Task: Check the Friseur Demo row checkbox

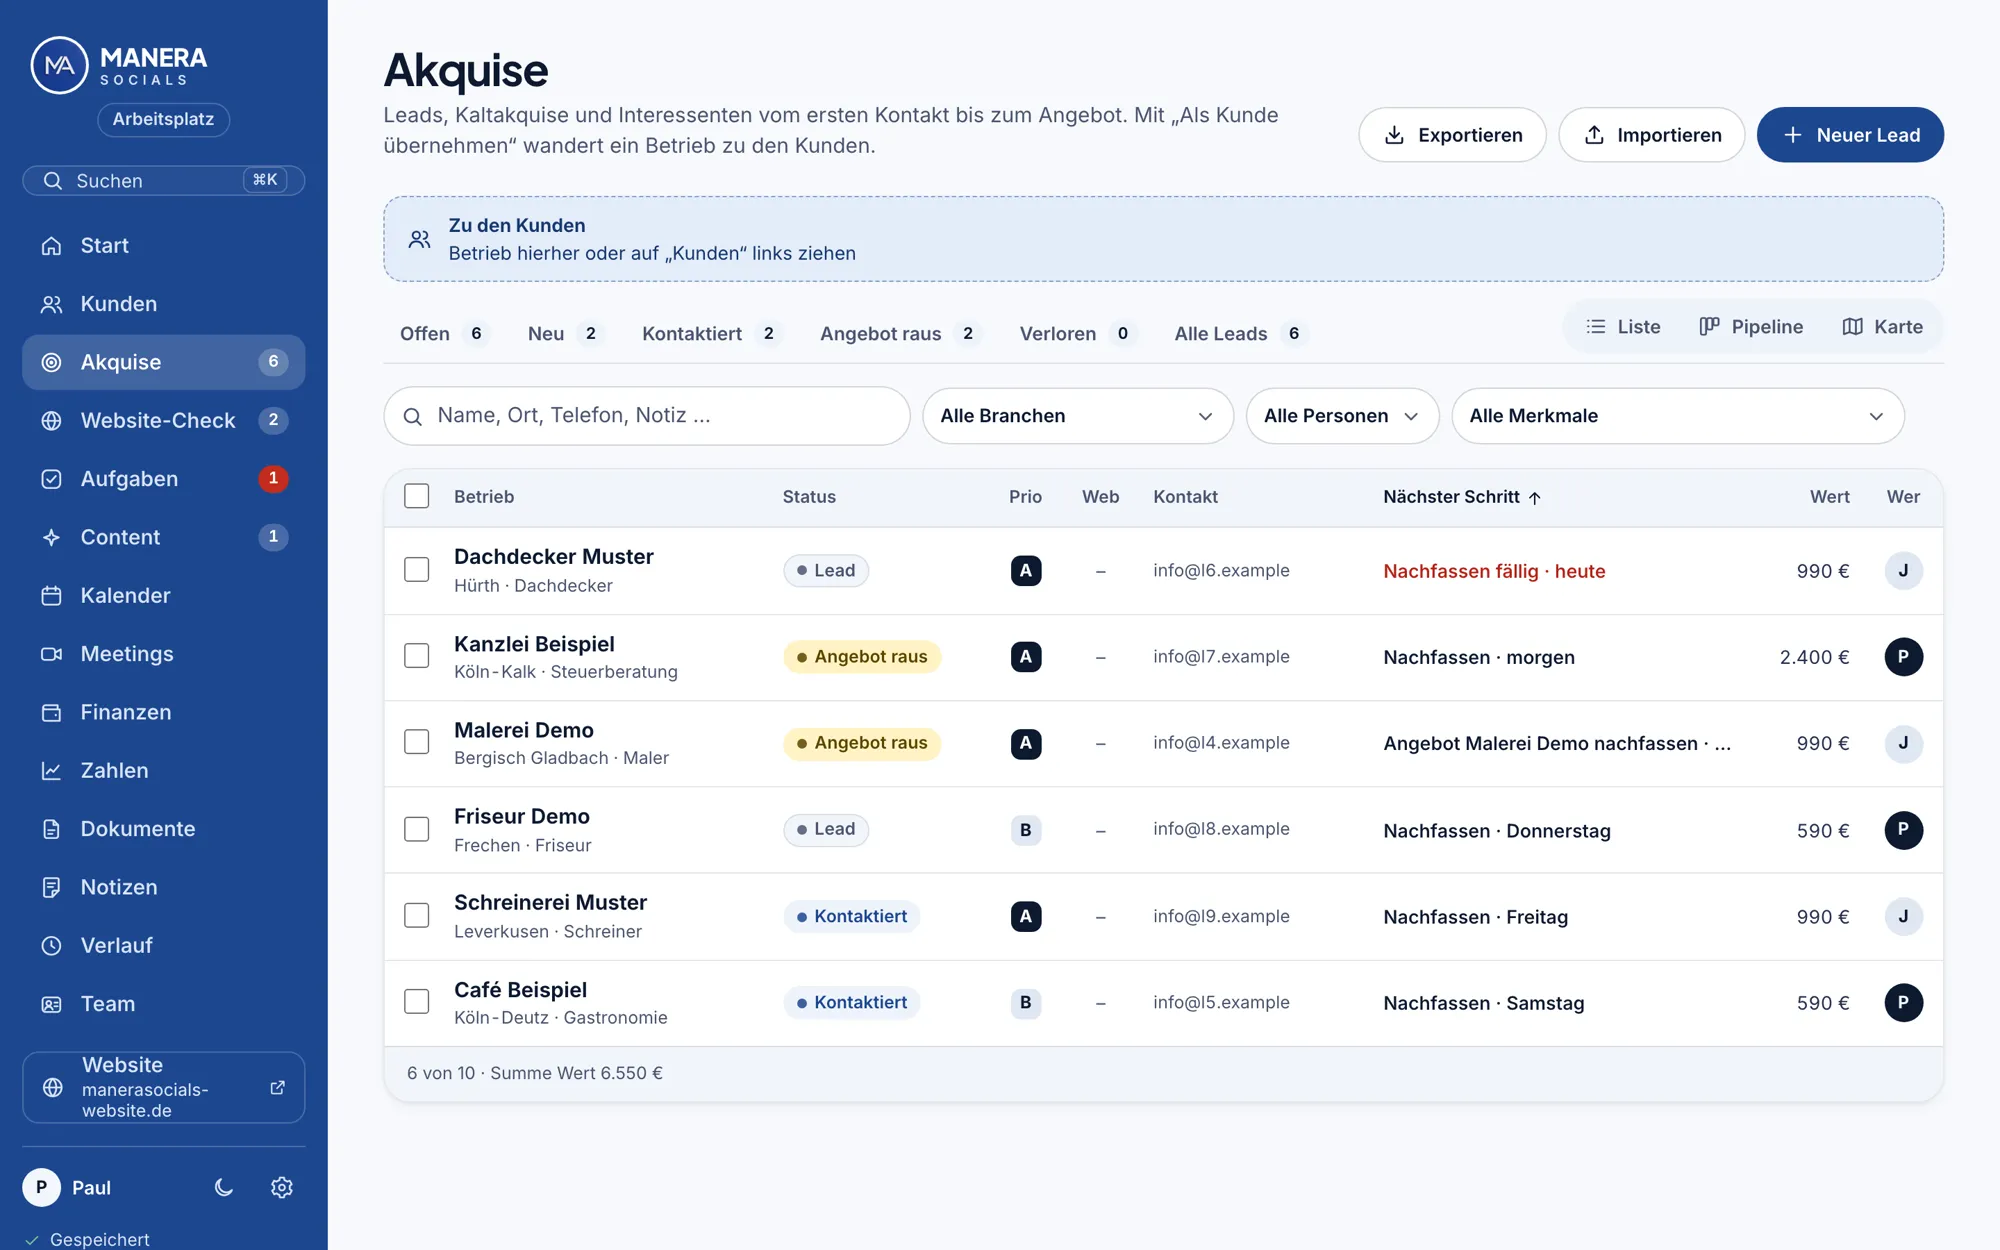Action: pyautogui.click(x=416, y=829)
